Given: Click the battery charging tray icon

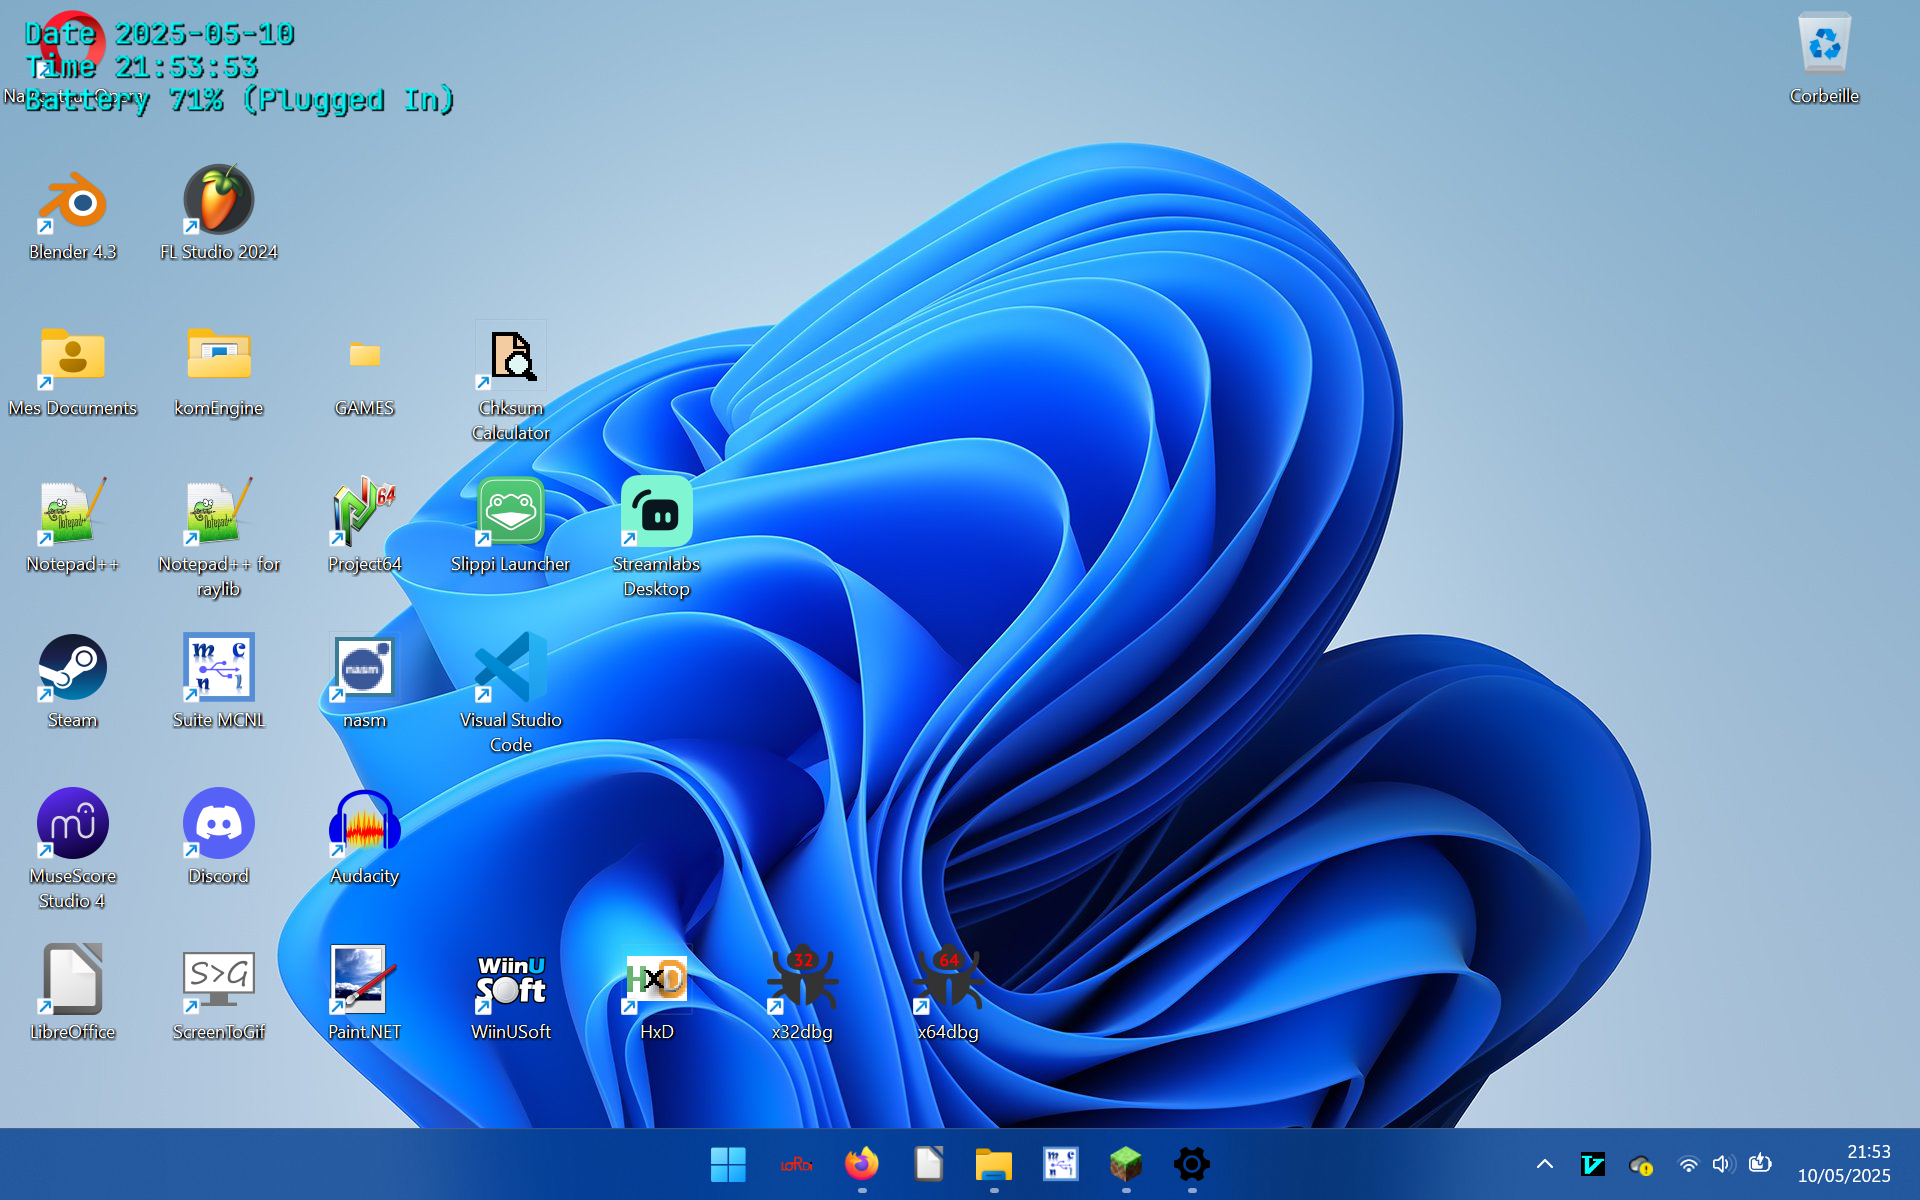Looking at the screenshot, I should 1760,1163.
